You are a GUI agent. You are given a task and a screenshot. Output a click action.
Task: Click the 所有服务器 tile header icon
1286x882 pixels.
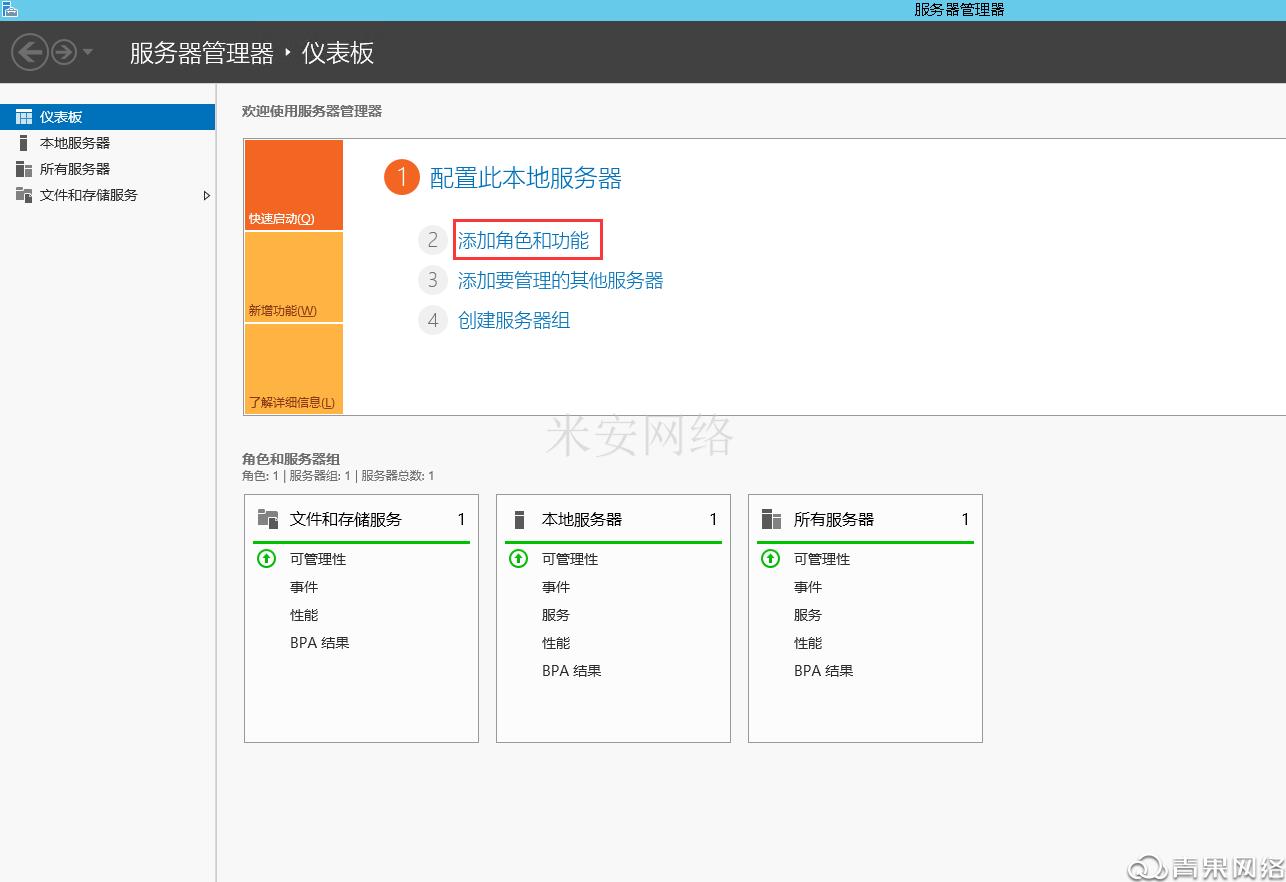[771, 519]
